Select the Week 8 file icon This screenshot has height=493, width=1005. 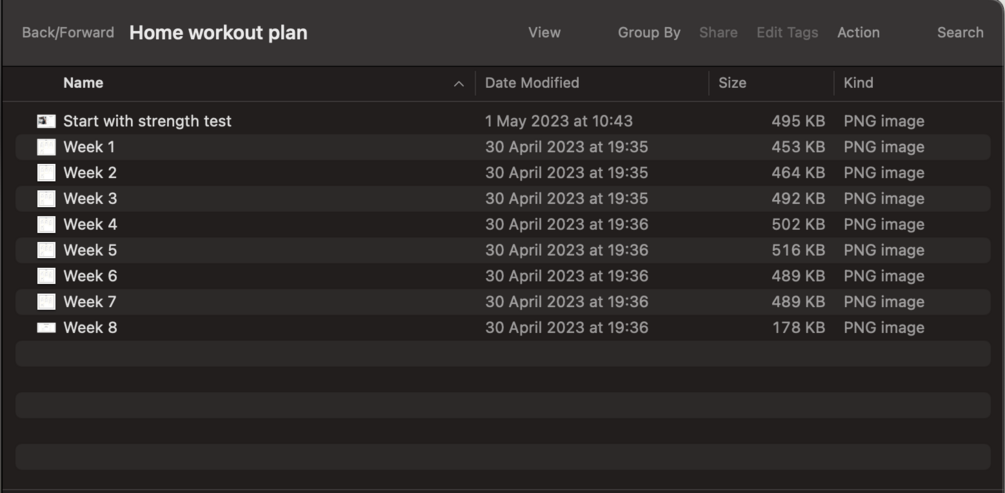tap(46, 328)
